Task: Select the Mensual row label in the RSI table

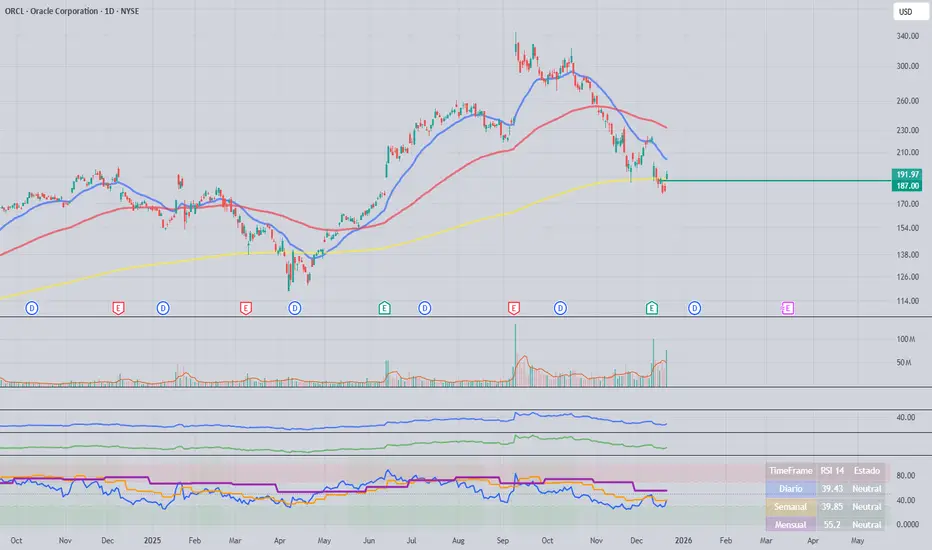Action: click(791, 524)
